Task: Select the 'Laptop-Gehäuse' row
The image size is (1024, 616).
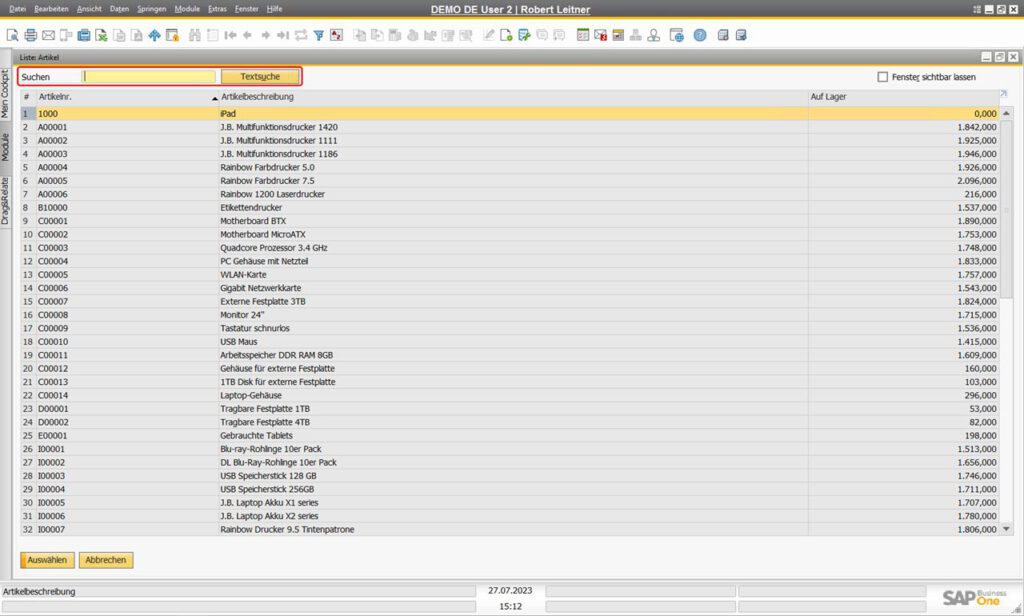Action: click(509, 395)
